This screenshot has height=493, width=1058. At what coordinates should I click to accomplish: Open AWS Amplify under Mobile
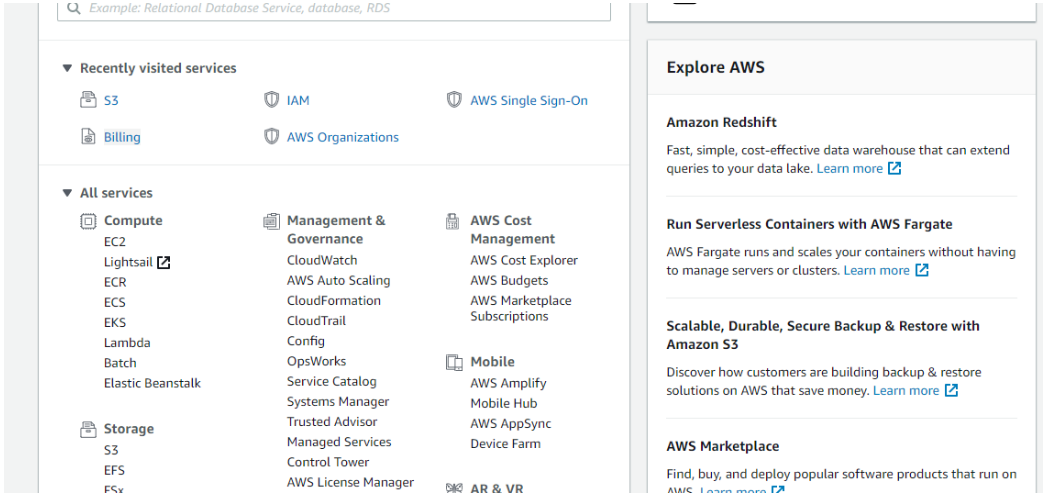tap(509, 383)
